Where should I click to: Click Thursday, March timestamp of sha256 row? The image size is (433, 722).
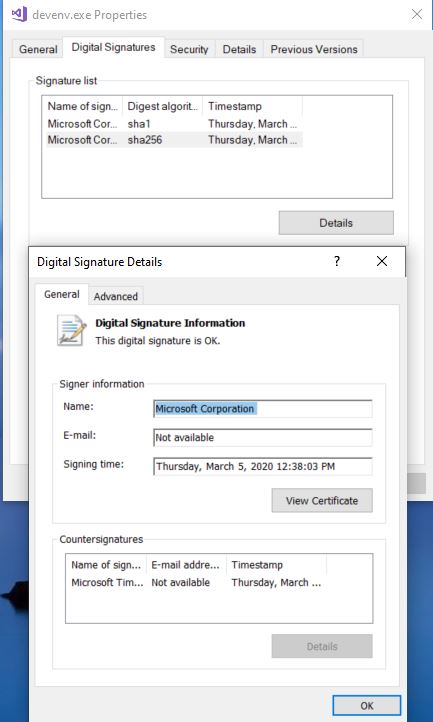coord(252,140)
